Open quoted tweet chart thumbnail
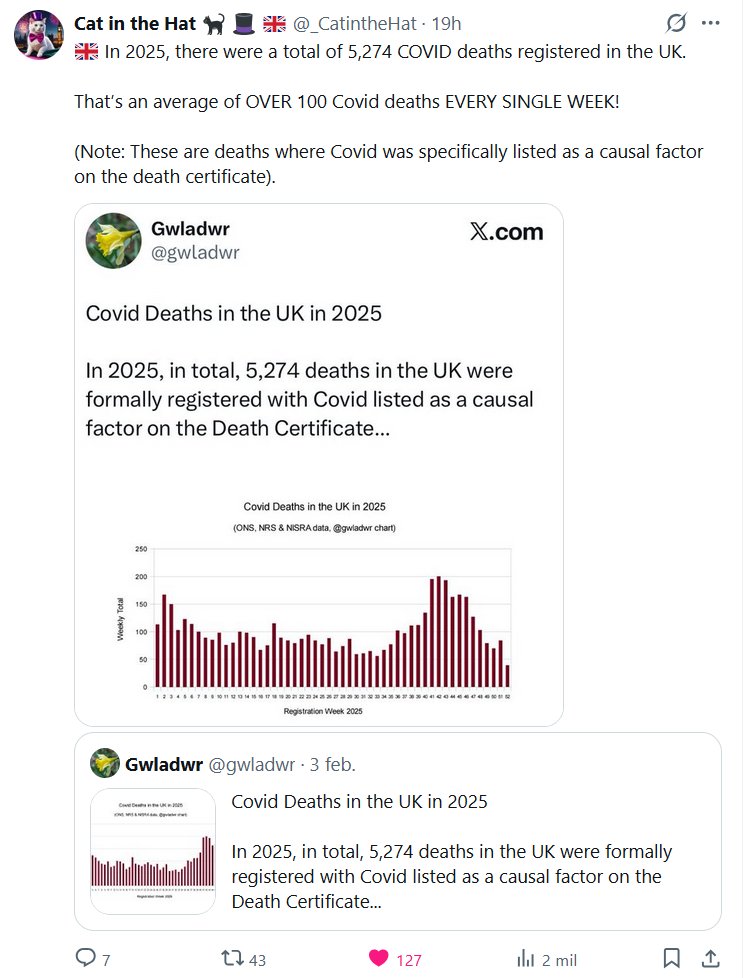The image size is (756, 978). (153, 851)
